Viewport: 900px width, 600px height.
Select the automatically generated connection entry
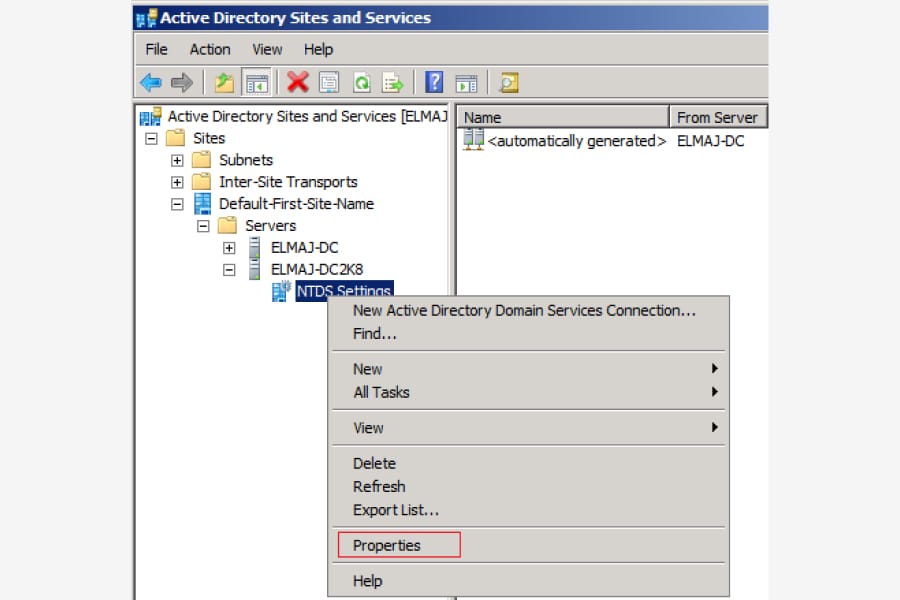coord(576,141)
